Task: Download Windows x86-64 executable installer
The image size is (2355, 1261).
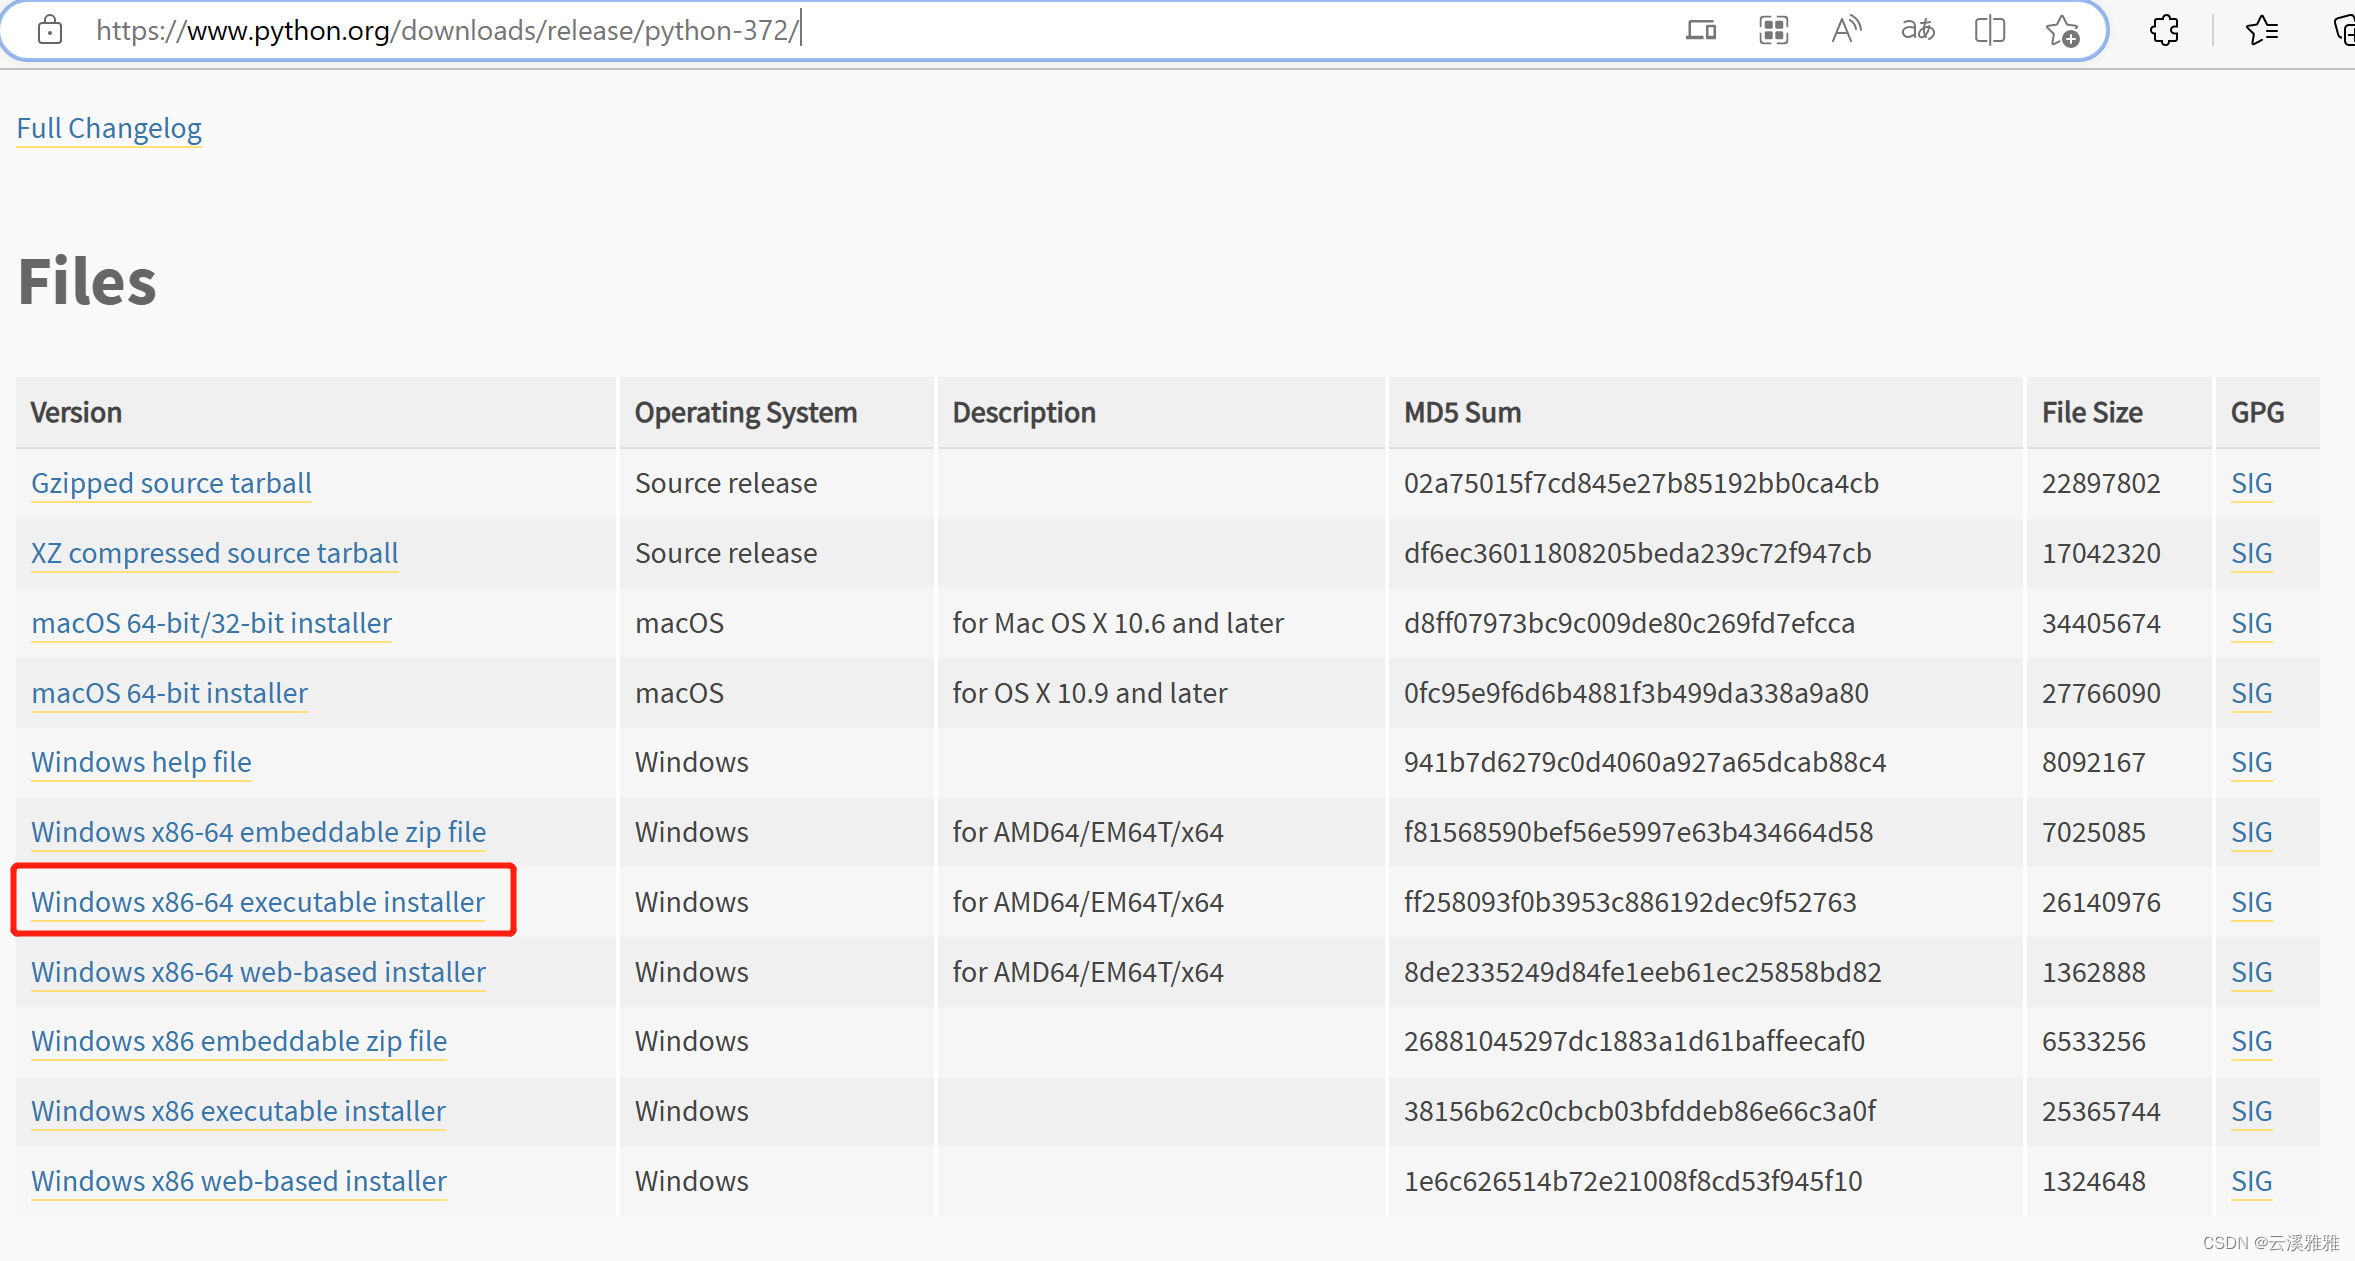Action: [258, 902]
